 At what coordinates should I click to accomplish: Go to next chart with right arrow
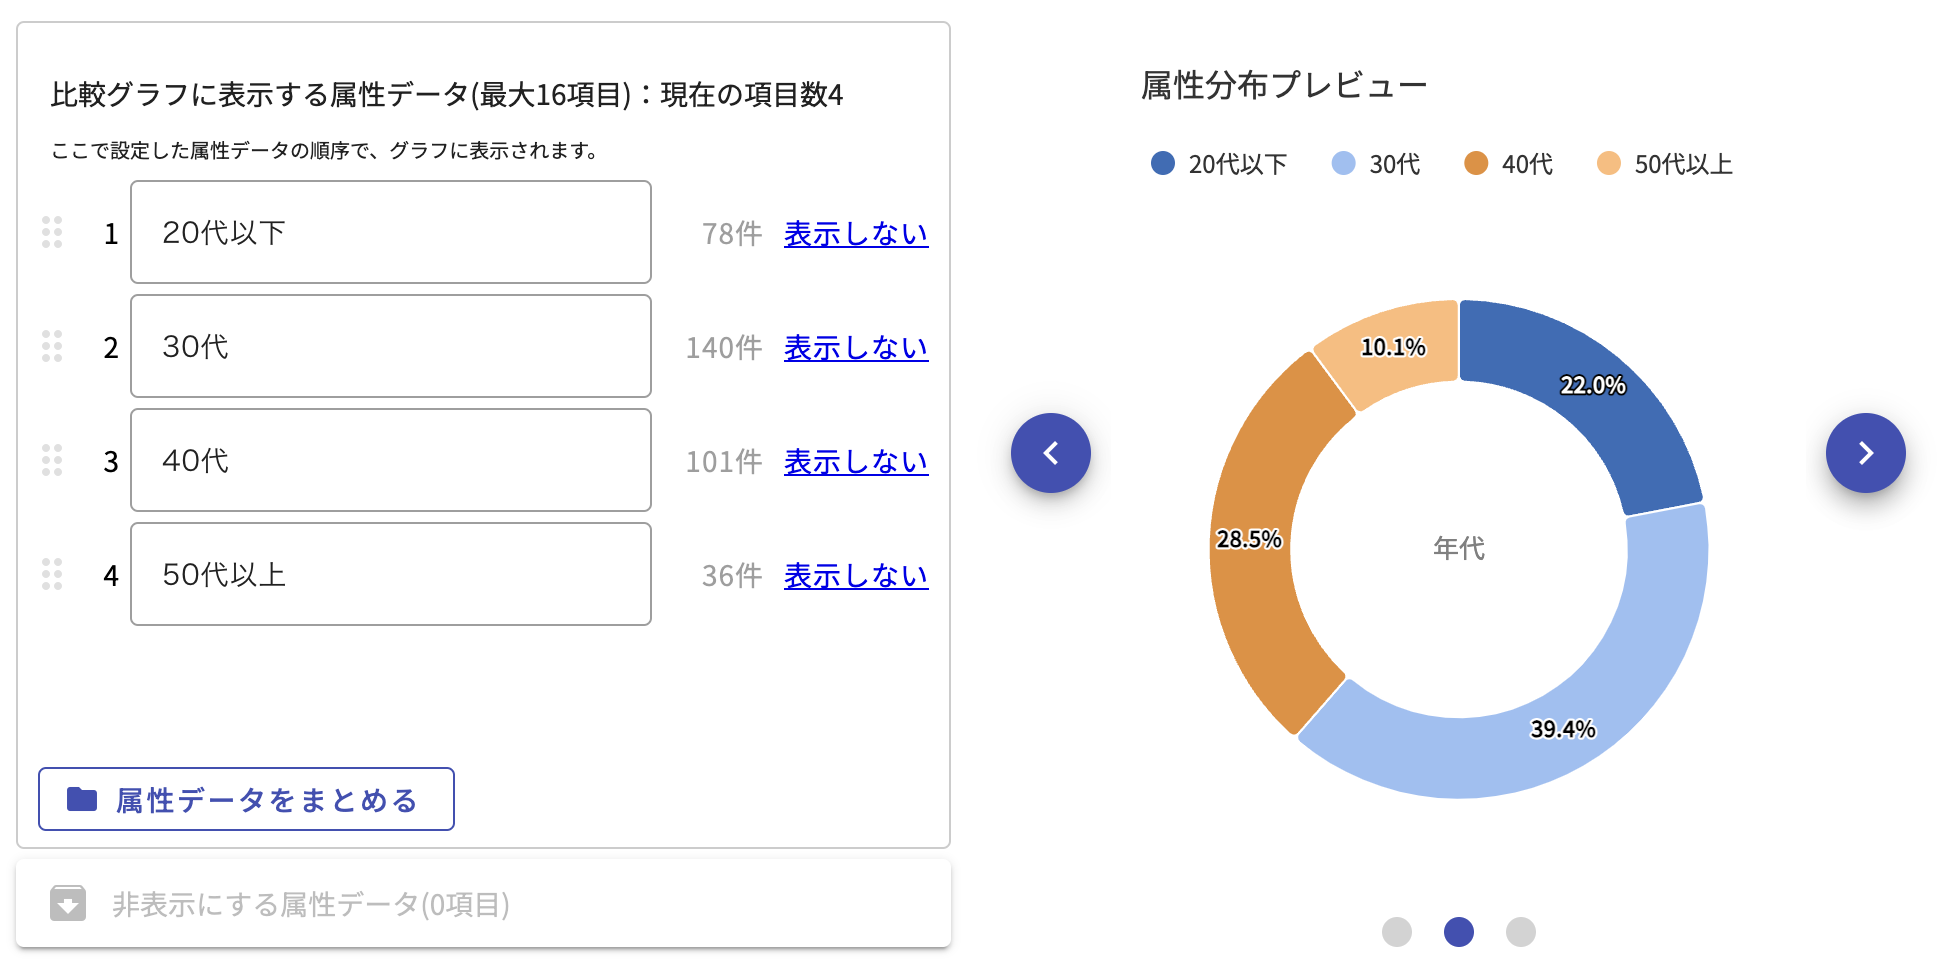(x=1865, y=453)
